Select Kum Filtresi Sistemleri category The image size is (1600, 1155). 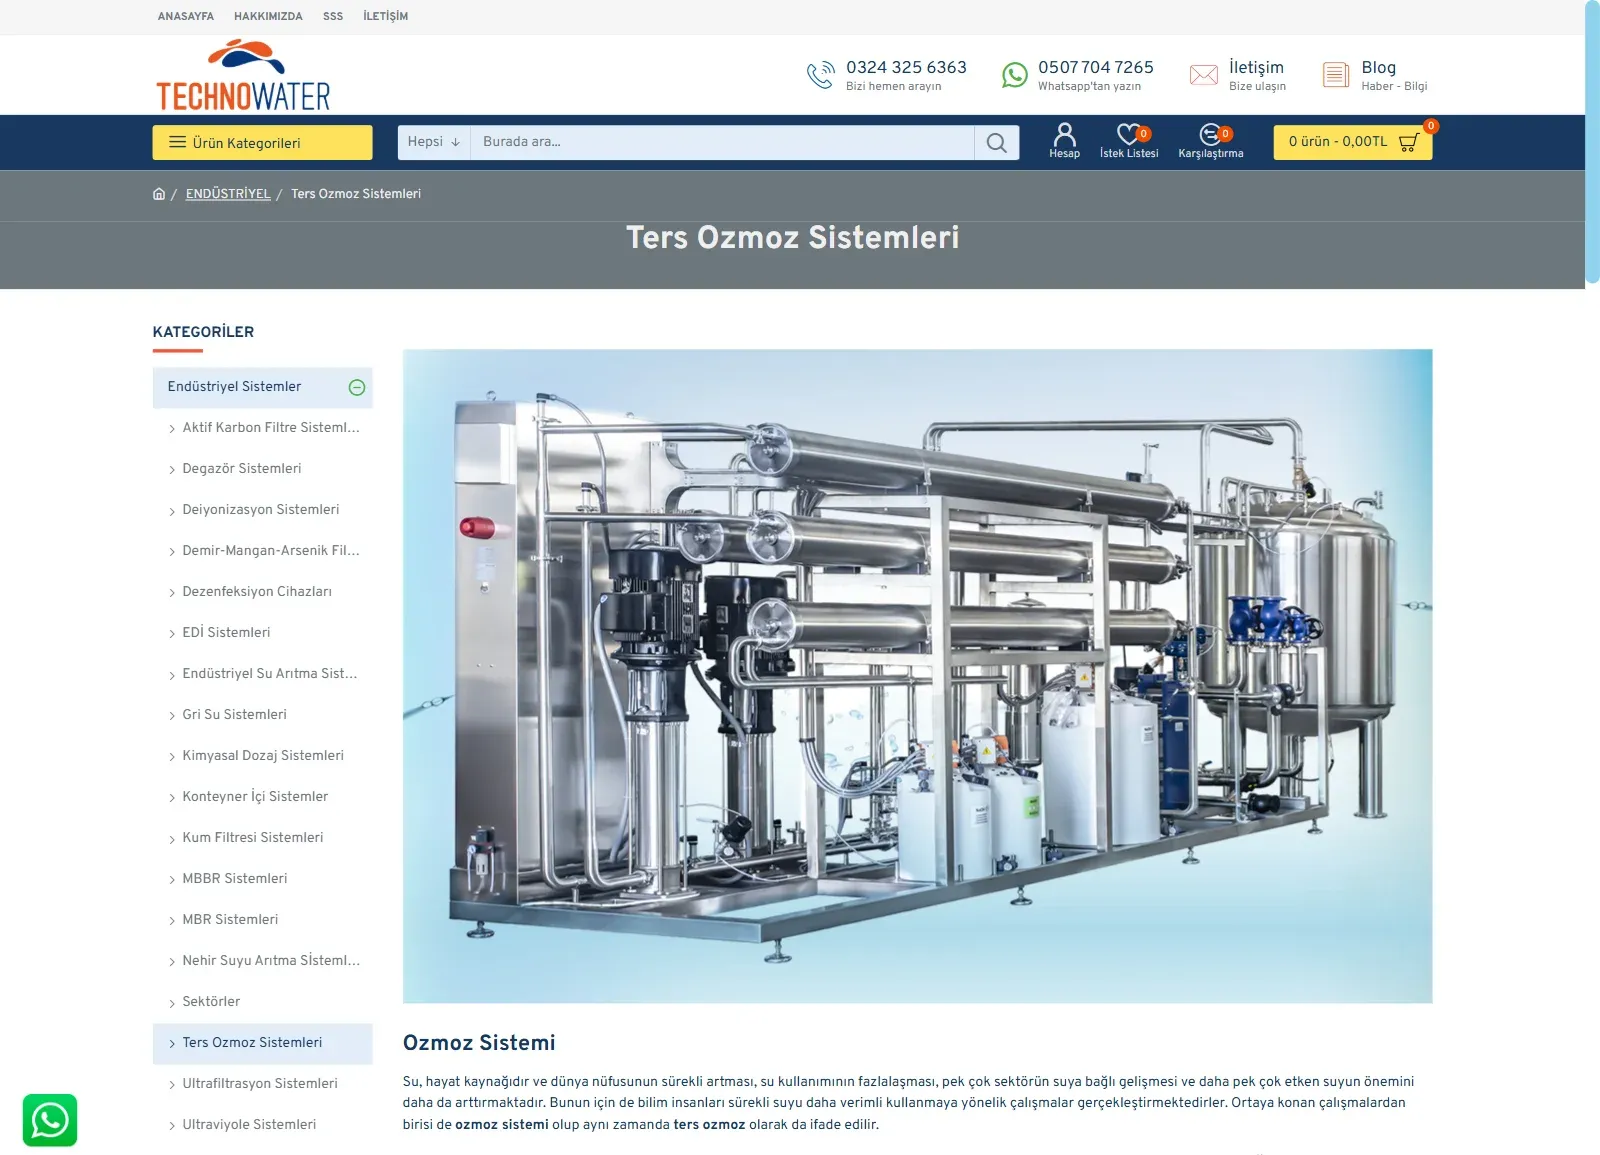262,838
